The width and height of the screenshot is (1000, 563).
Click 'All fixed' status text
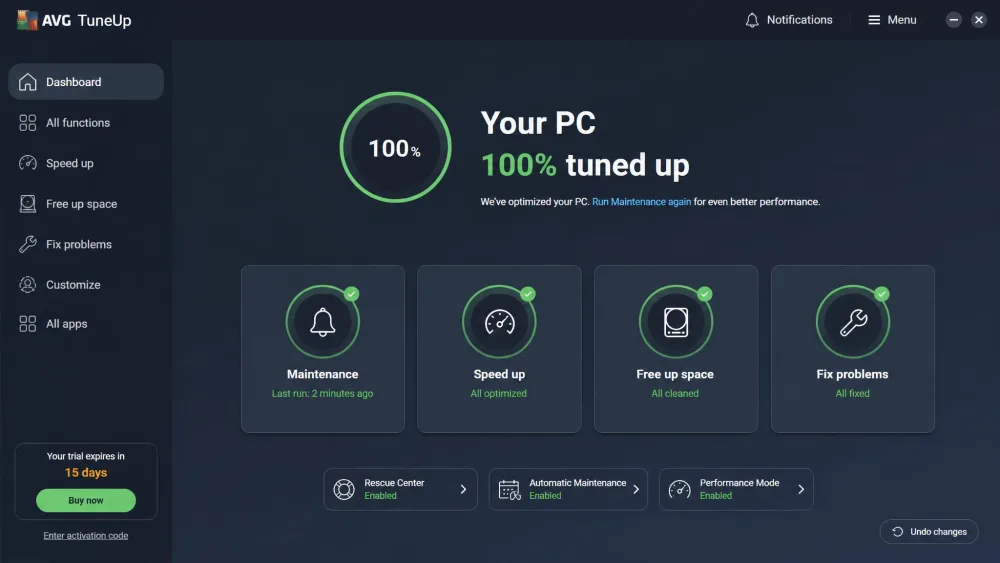coord(853,393)
